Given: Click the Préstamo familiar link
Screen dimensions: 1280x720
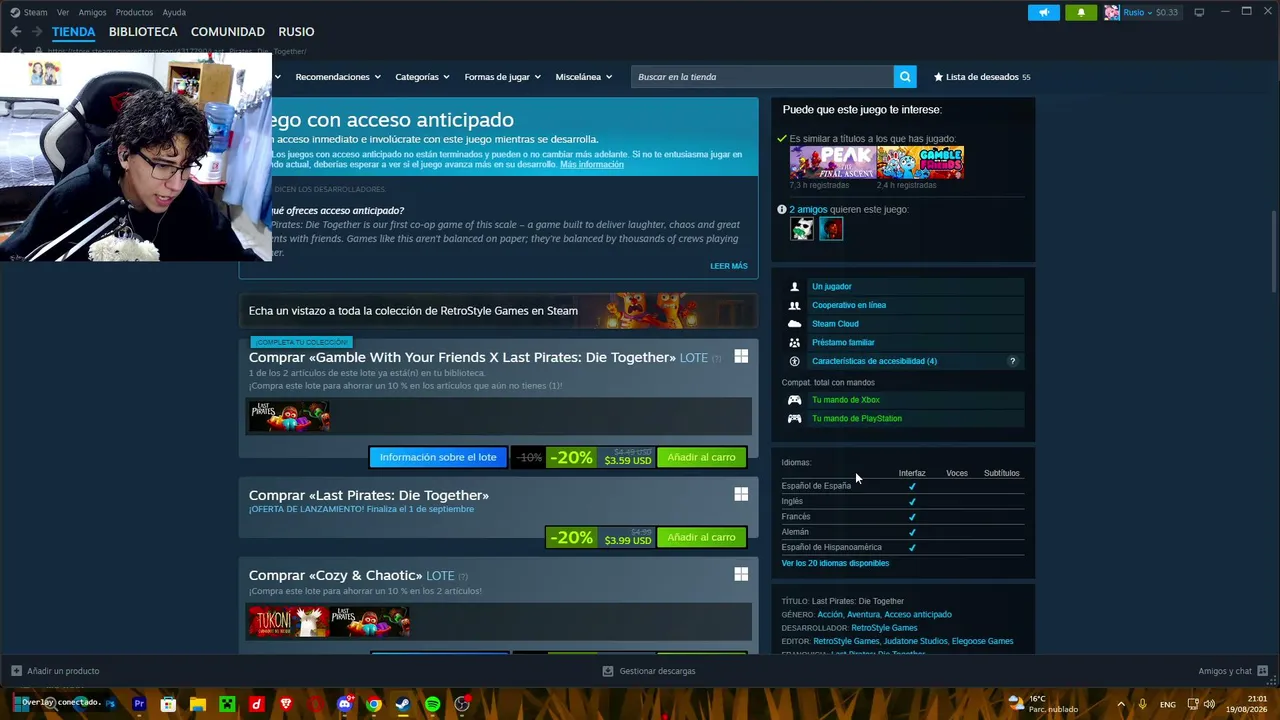Looking at the screenshot, I should 843,342.
